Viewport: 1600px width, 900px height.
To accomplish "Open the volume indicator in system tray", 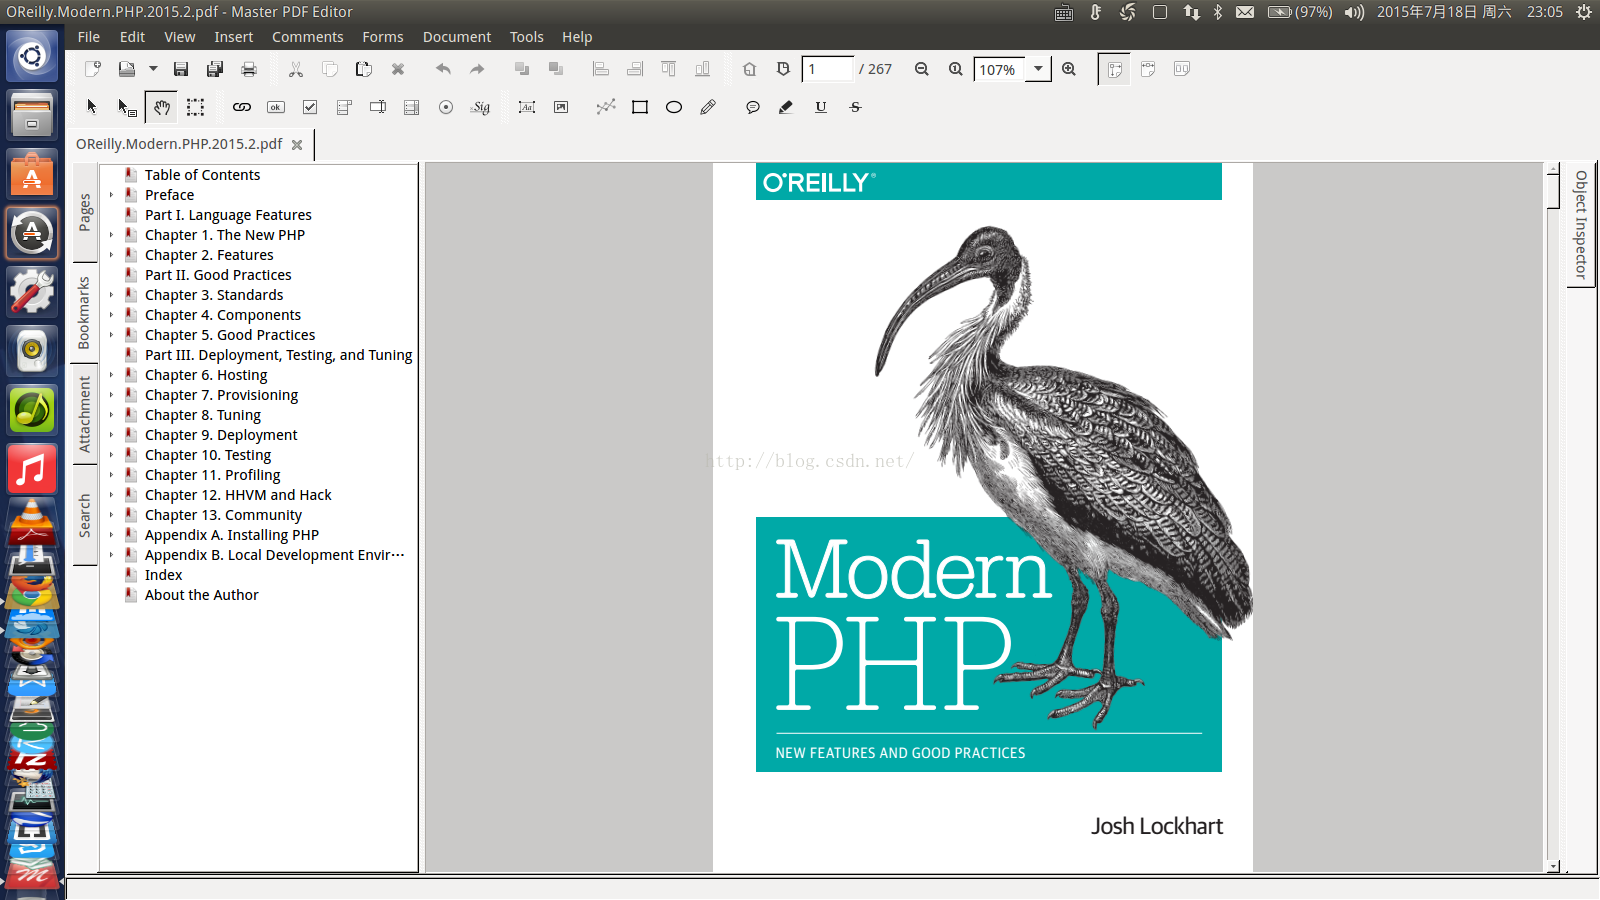I will tap(1354, 12).
